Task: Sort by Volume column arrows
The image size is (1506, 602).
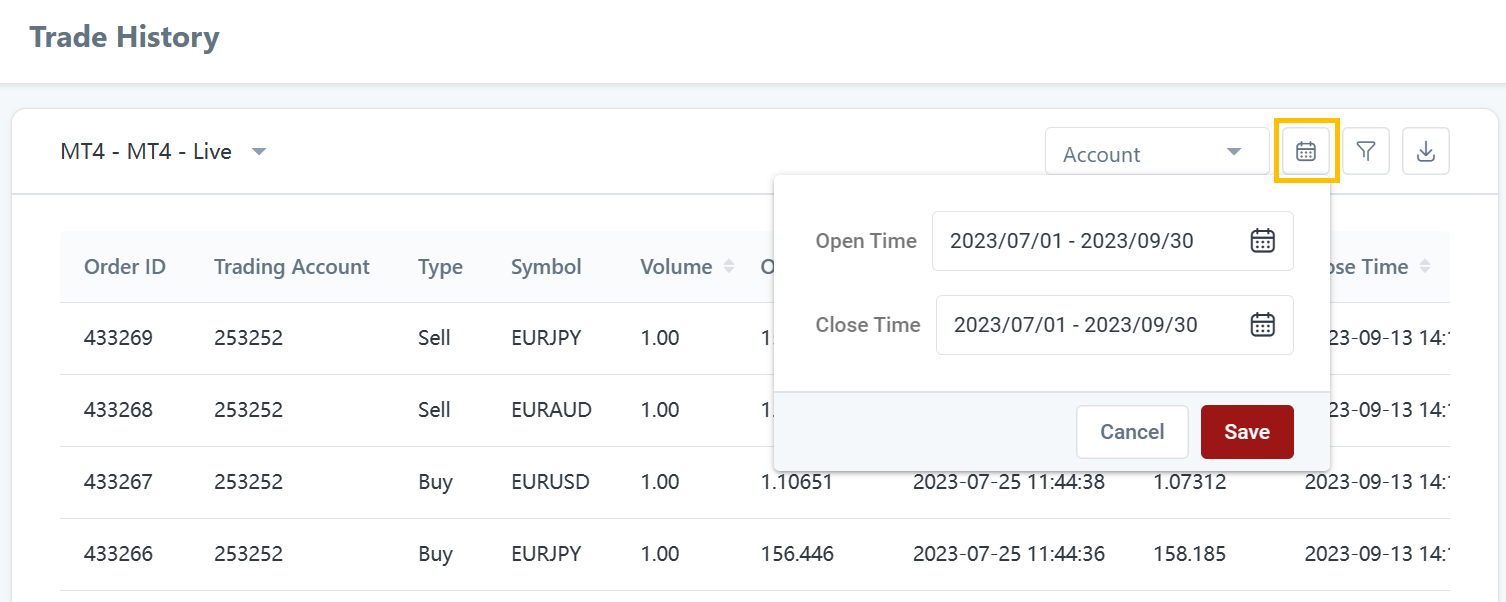Action: (729, 267)
